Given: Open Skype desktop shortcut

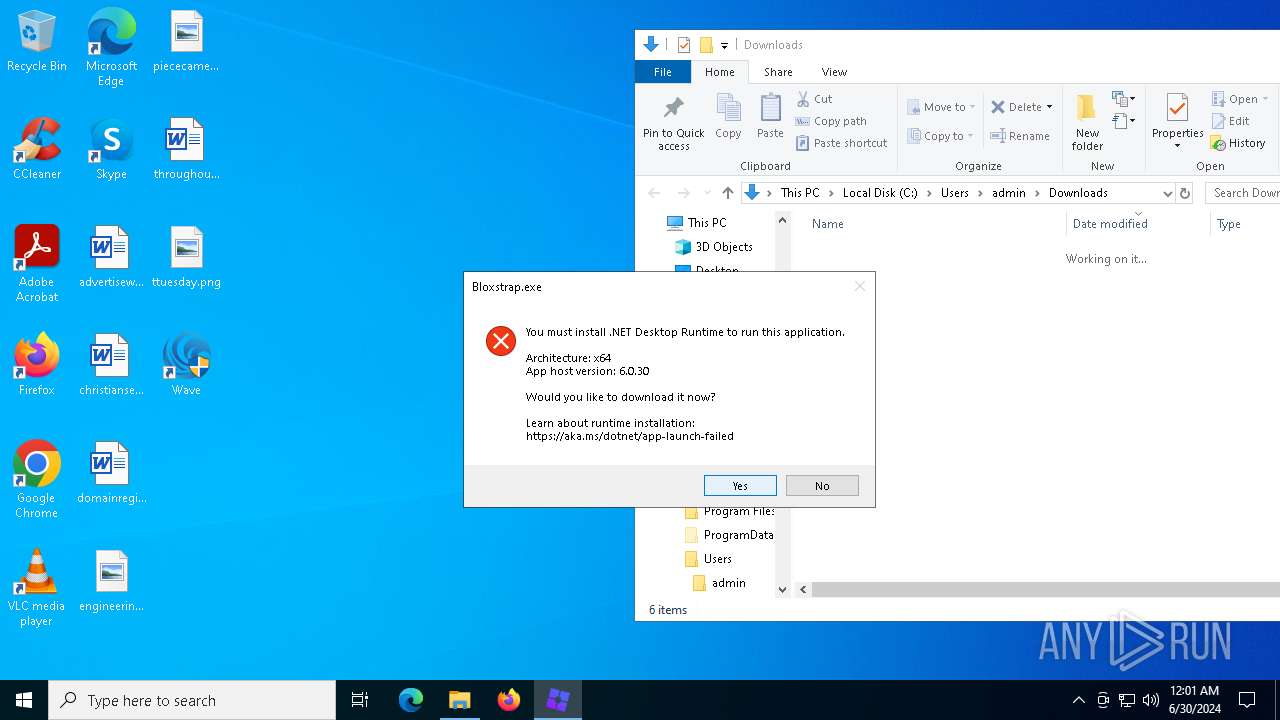Looking at the screenshot, I should click(111, 150).
